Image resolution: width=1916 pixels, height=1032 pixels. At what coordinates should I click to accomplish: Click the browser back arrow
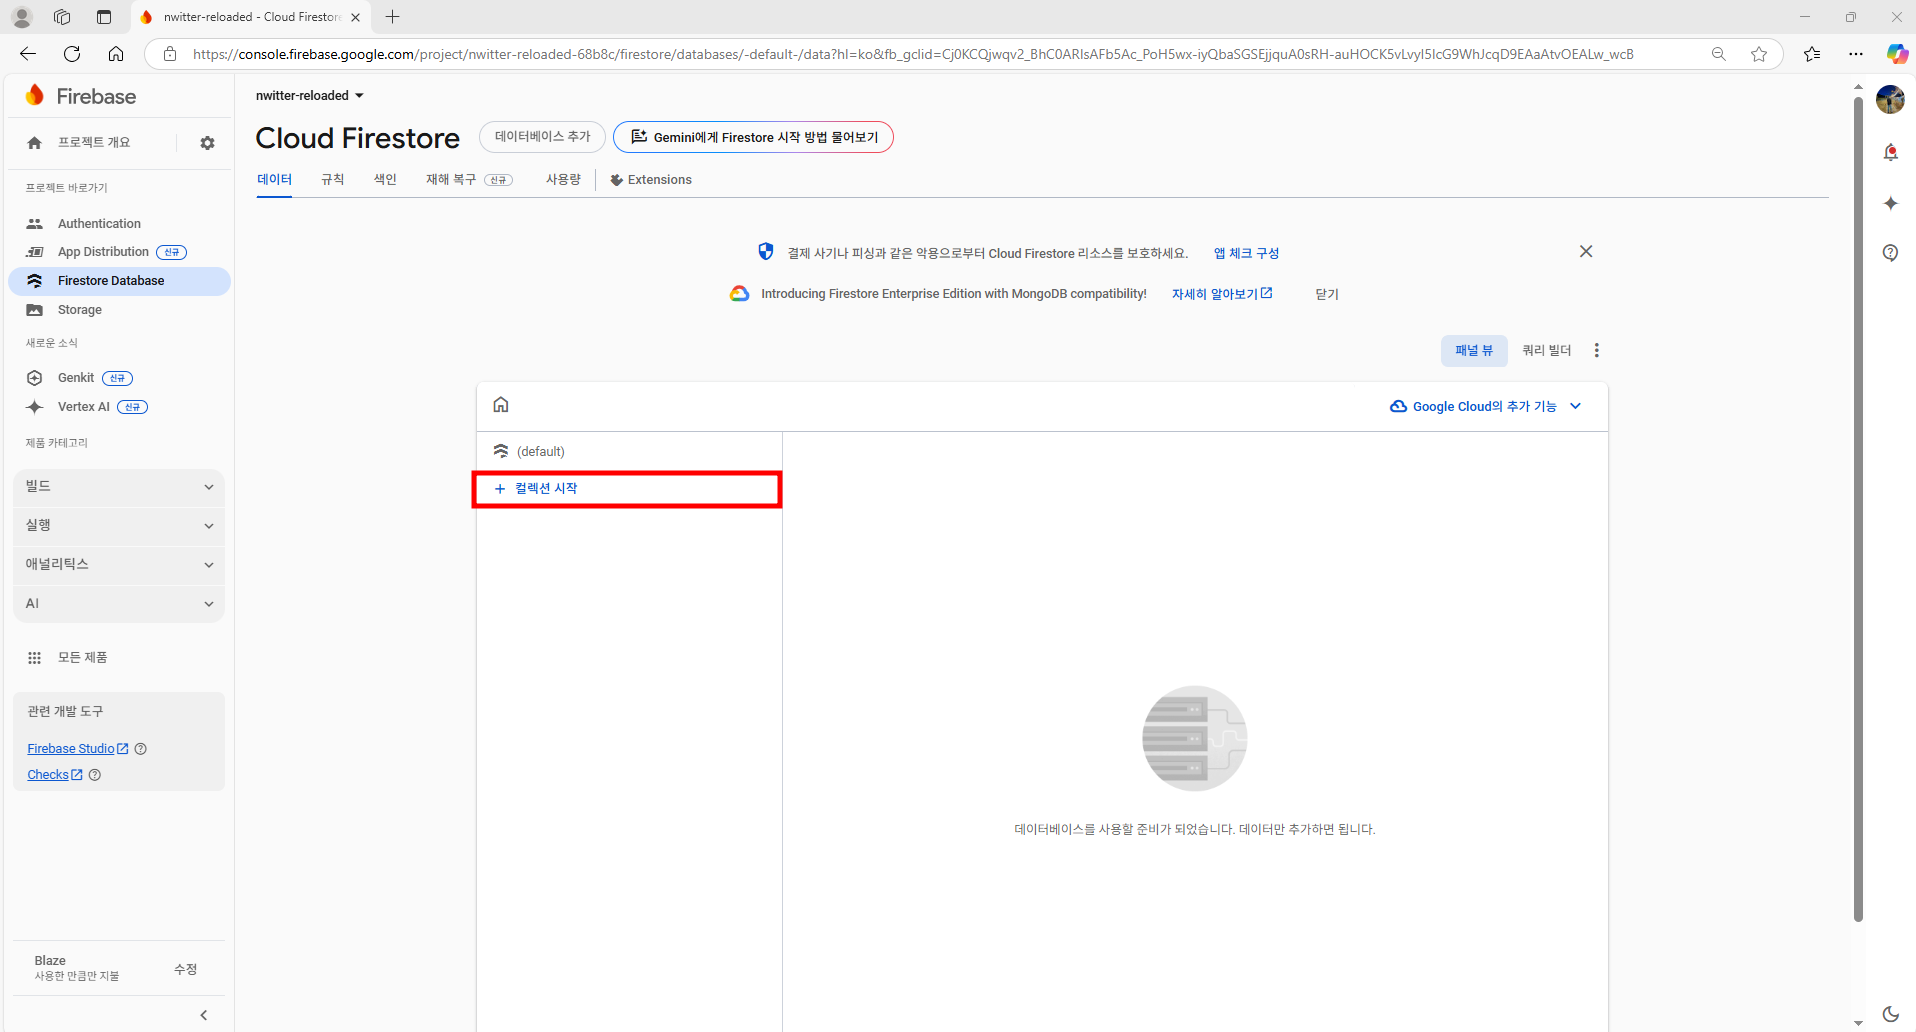pyautogui.click(x=28, y=54)
